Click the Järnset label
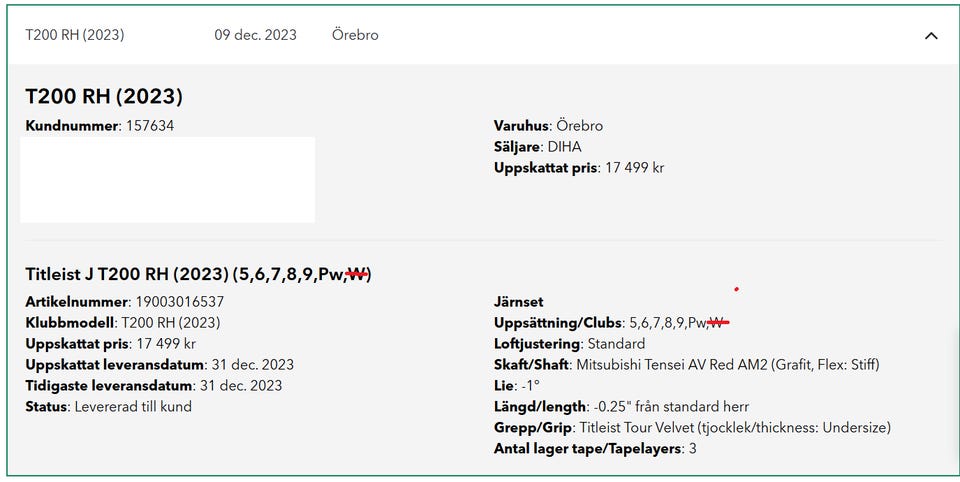Screen dimensions: 960x482 click(x=519, y=302)
